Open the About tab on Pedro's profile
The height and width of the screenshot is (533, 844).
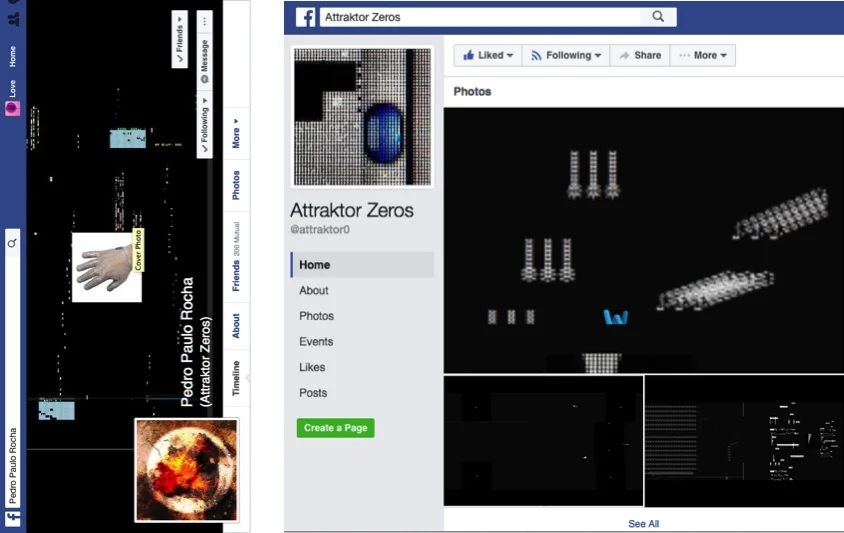(x=236, y=326)
